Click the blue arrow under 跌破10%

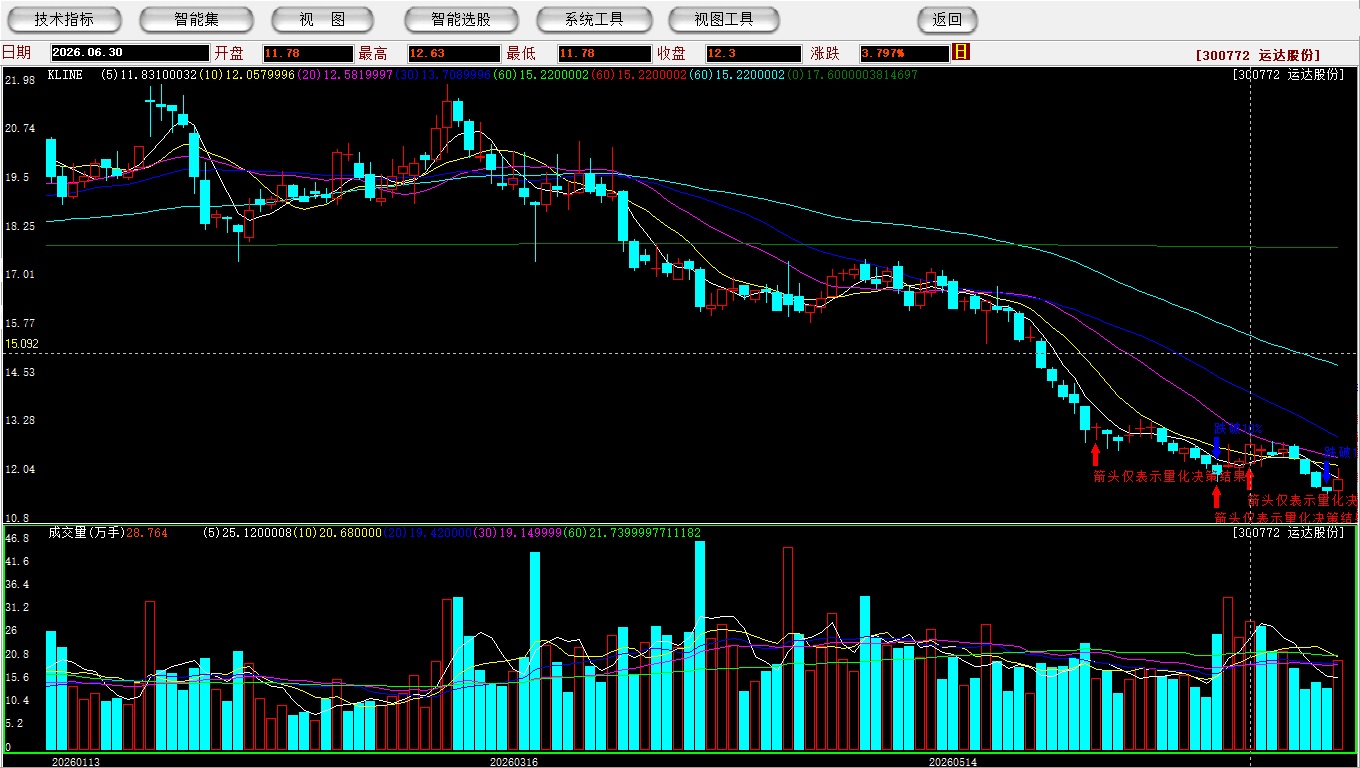(1217, 446)
